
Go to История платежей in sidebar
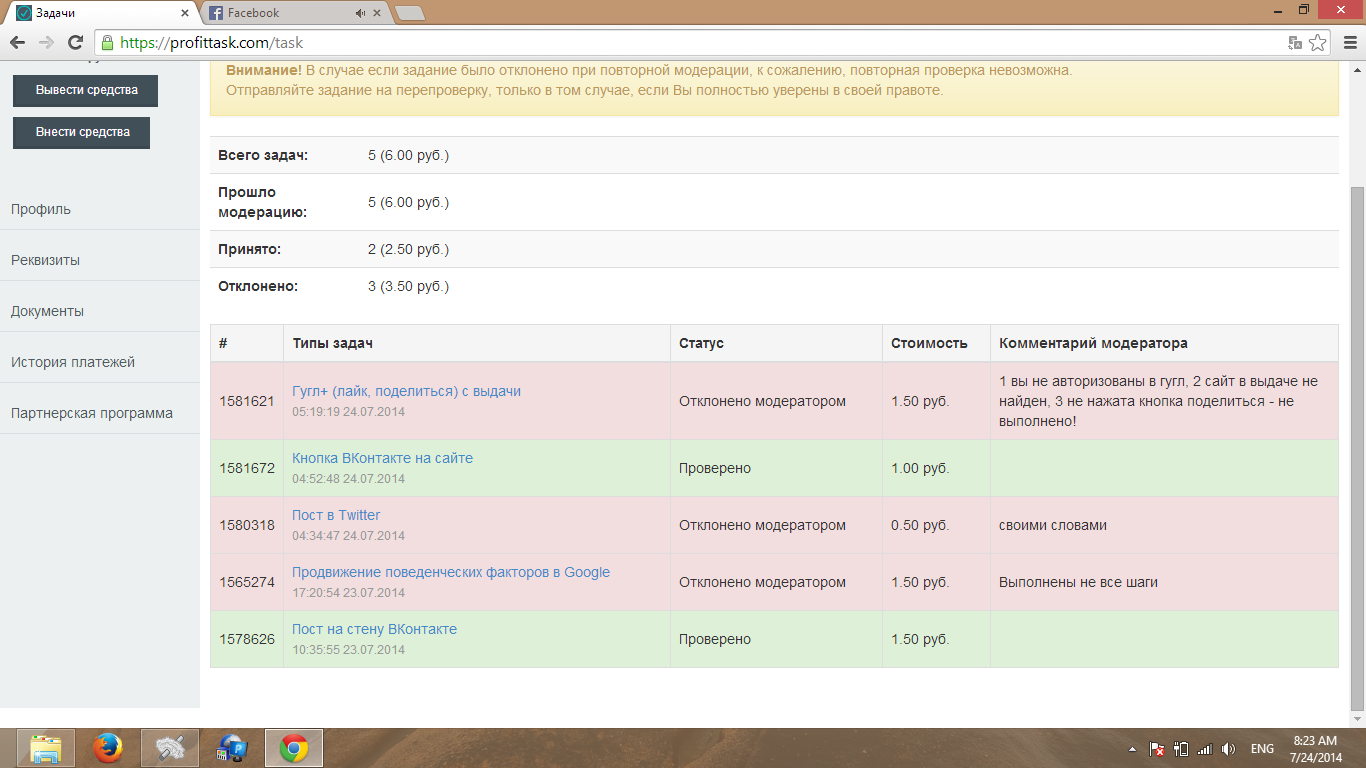(x=73, y=362)
